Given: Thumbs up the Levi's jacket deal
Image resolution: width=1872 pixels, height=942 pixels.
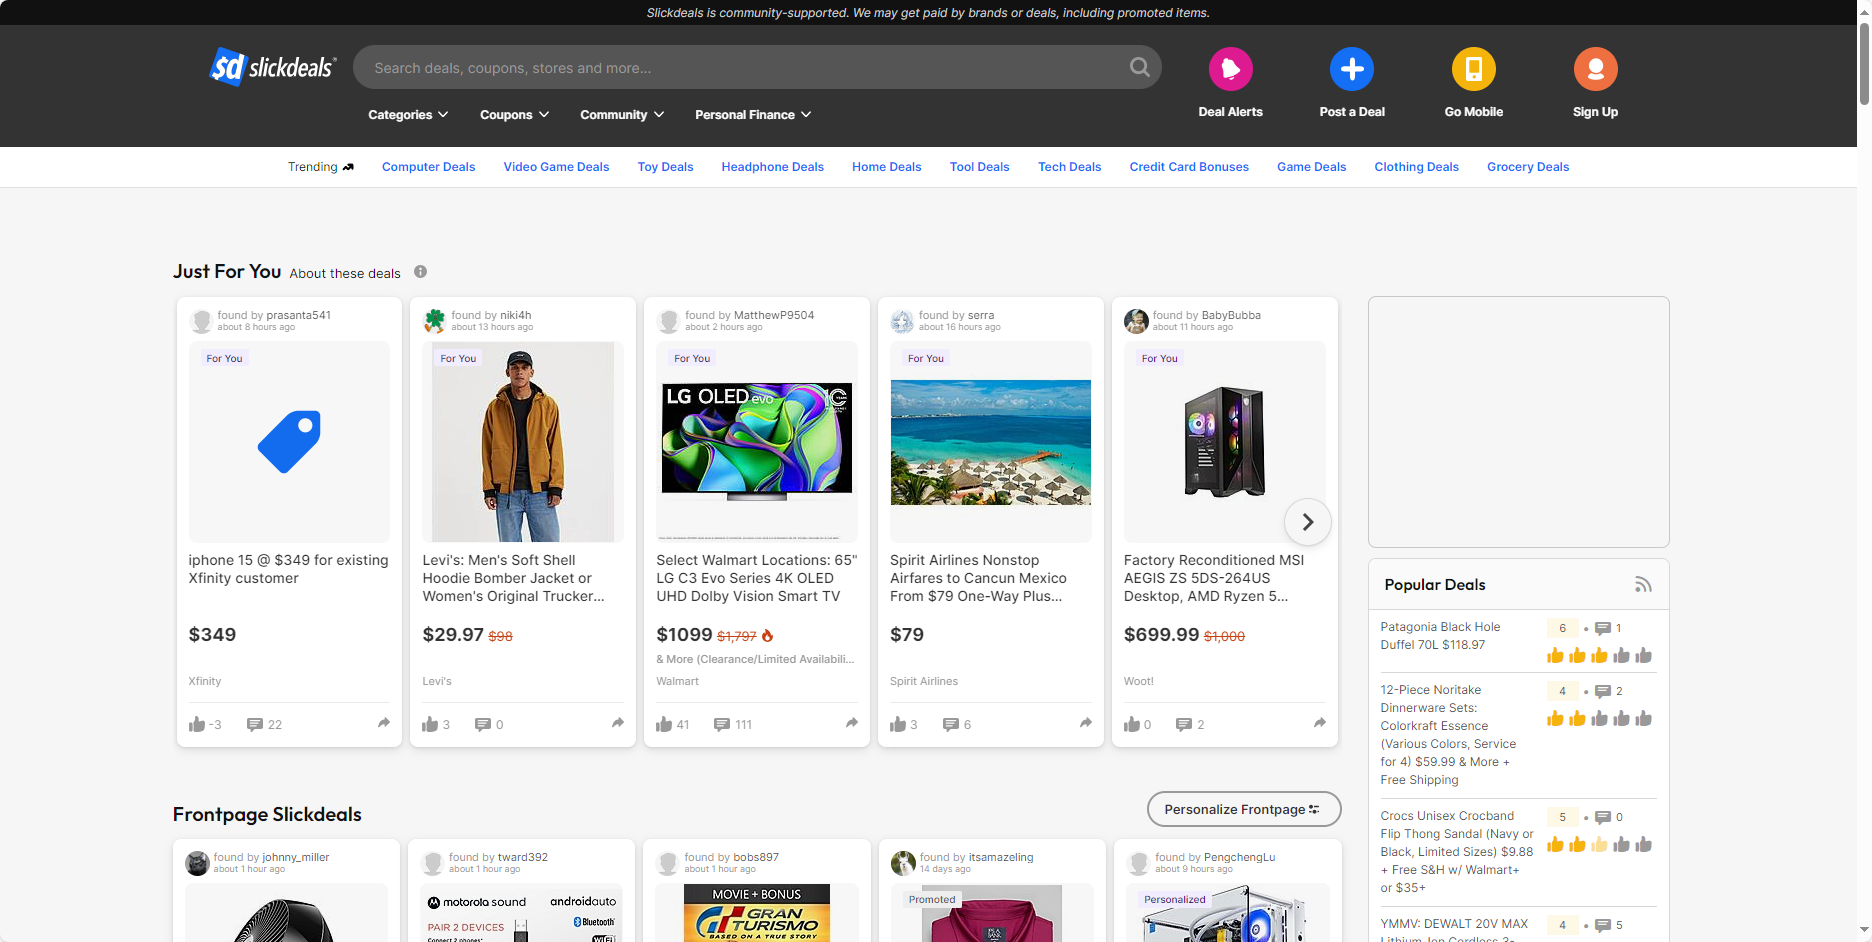Looking at the screenshot, I should (430, 724).
